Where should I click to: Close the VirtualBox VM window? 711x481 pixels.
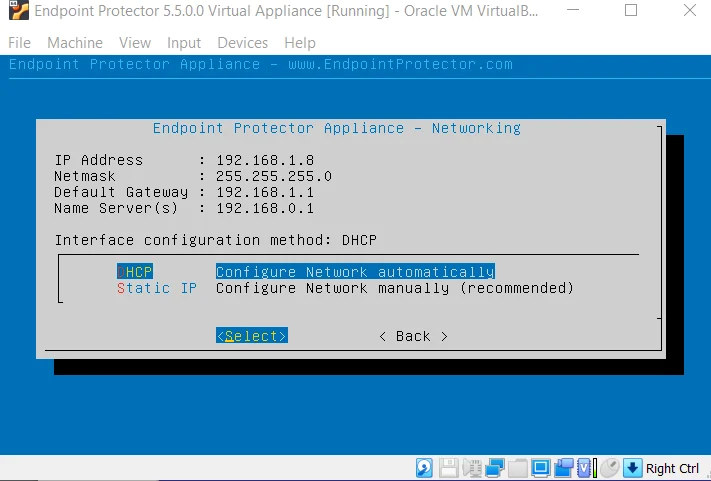(x=690, y=10)
